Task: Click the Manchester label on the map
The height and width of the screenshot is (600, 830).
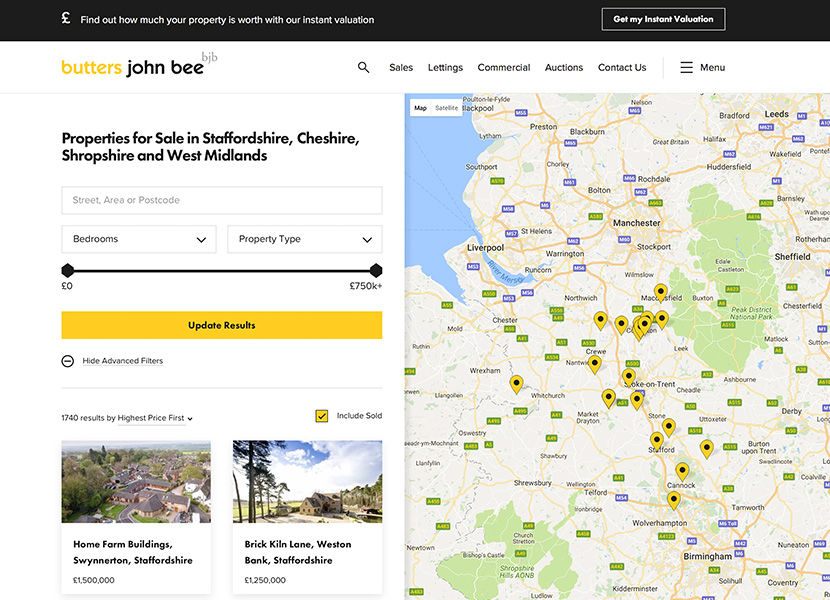Action: [x=637, y=223]
